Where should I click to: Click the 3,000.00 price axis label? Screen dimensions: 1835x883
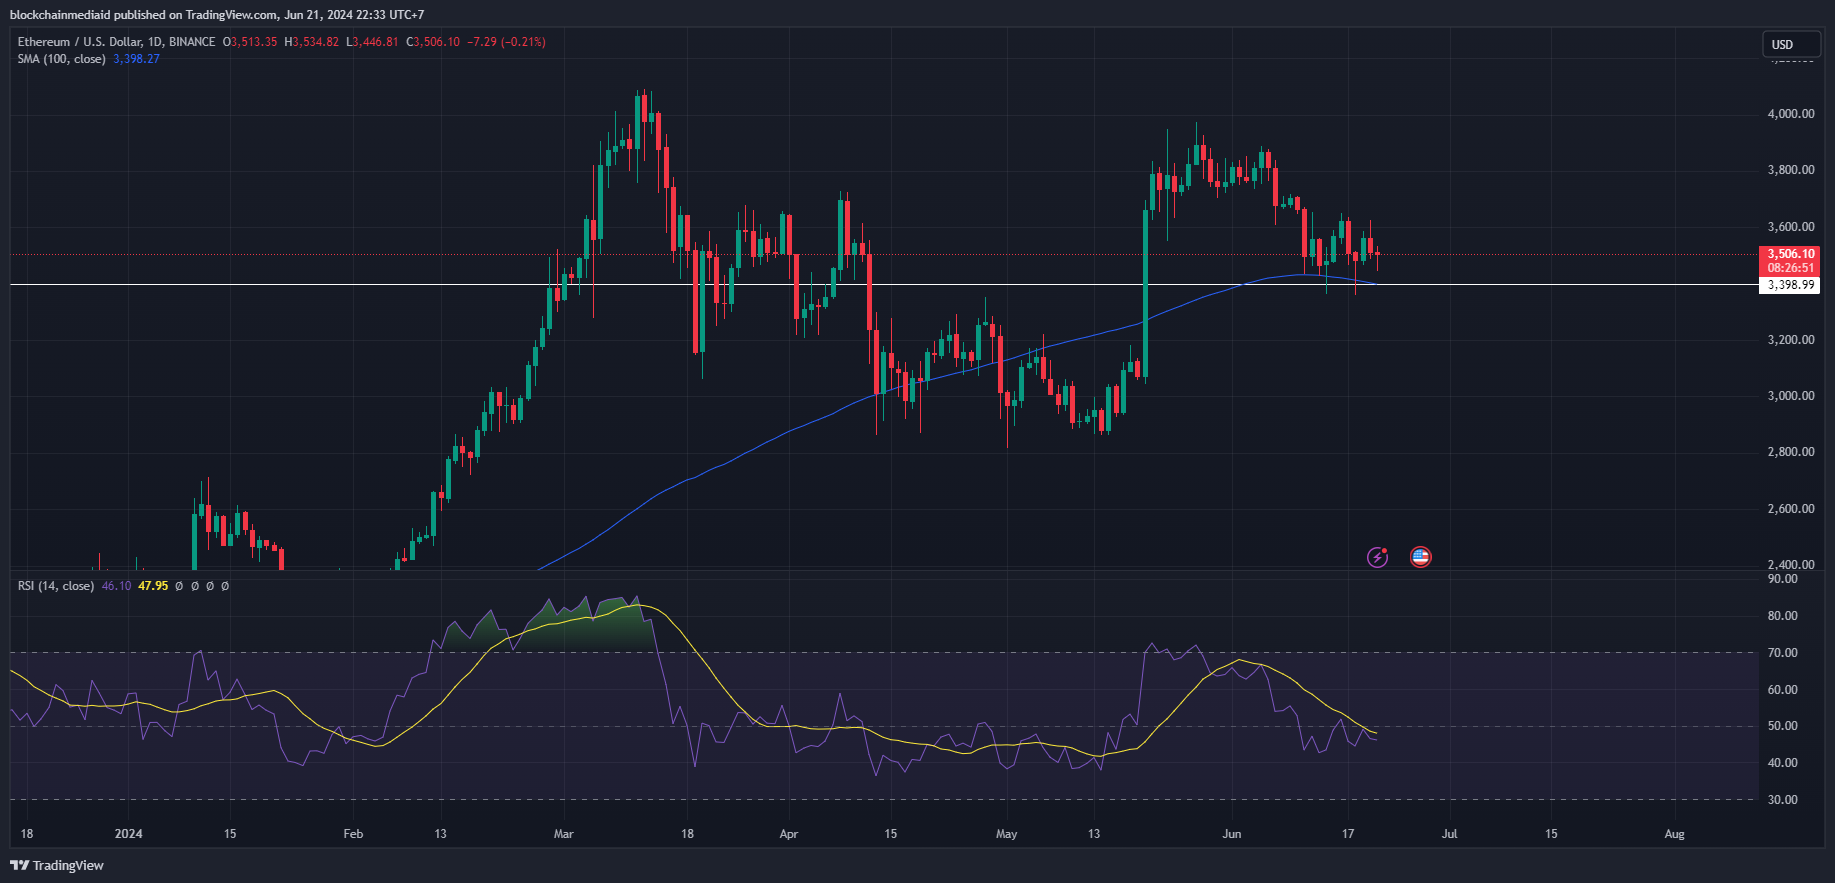(1791, 396)
